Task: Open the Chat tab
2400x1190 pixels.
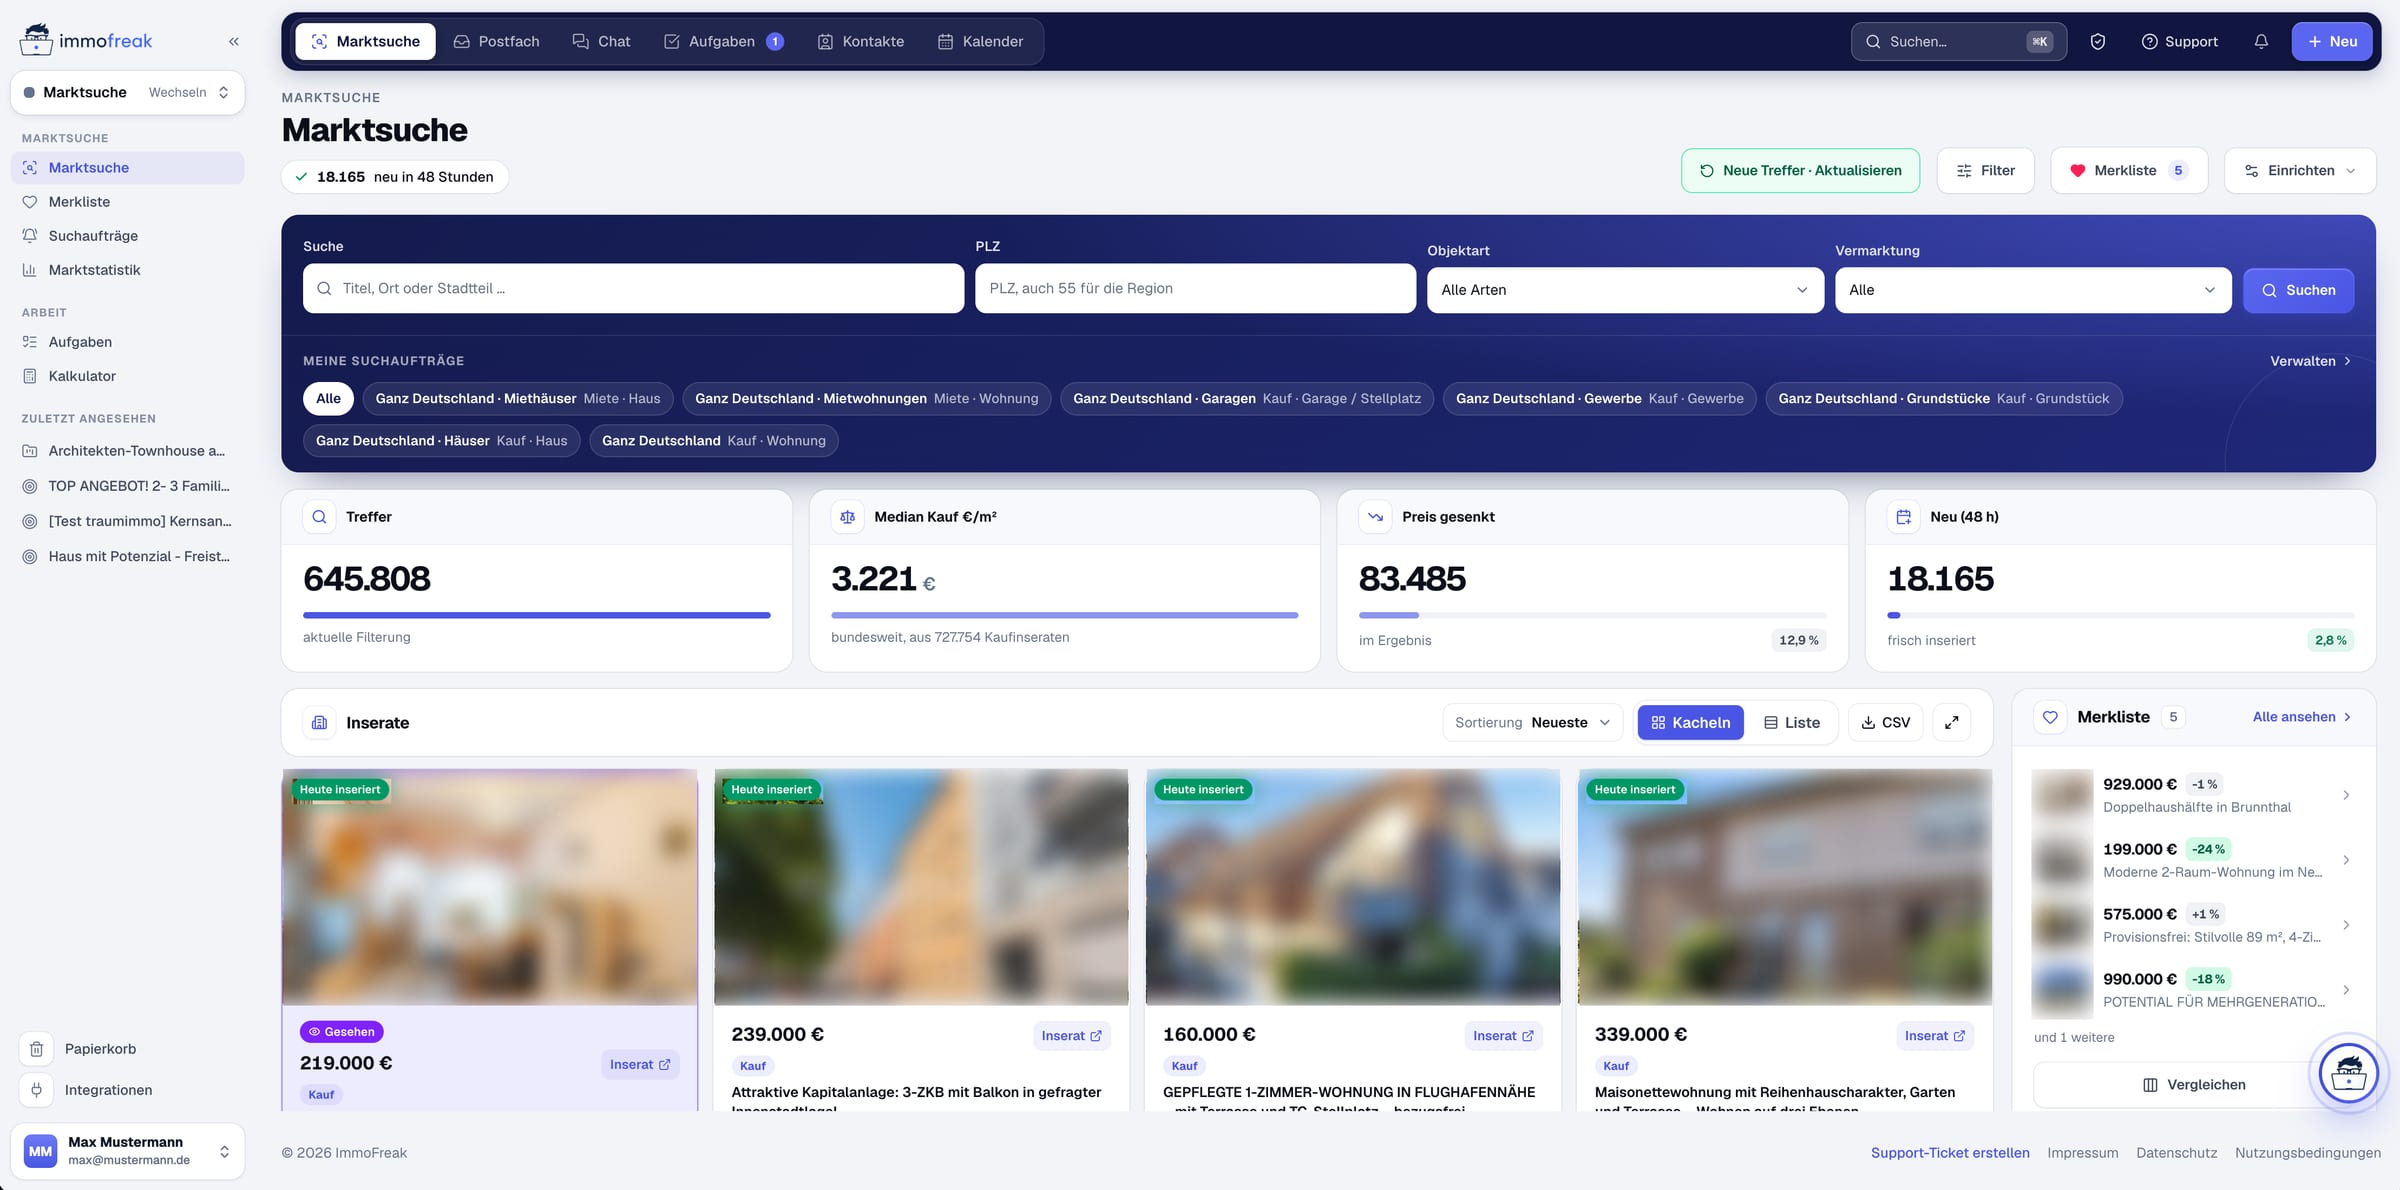Action: [601, 41]
